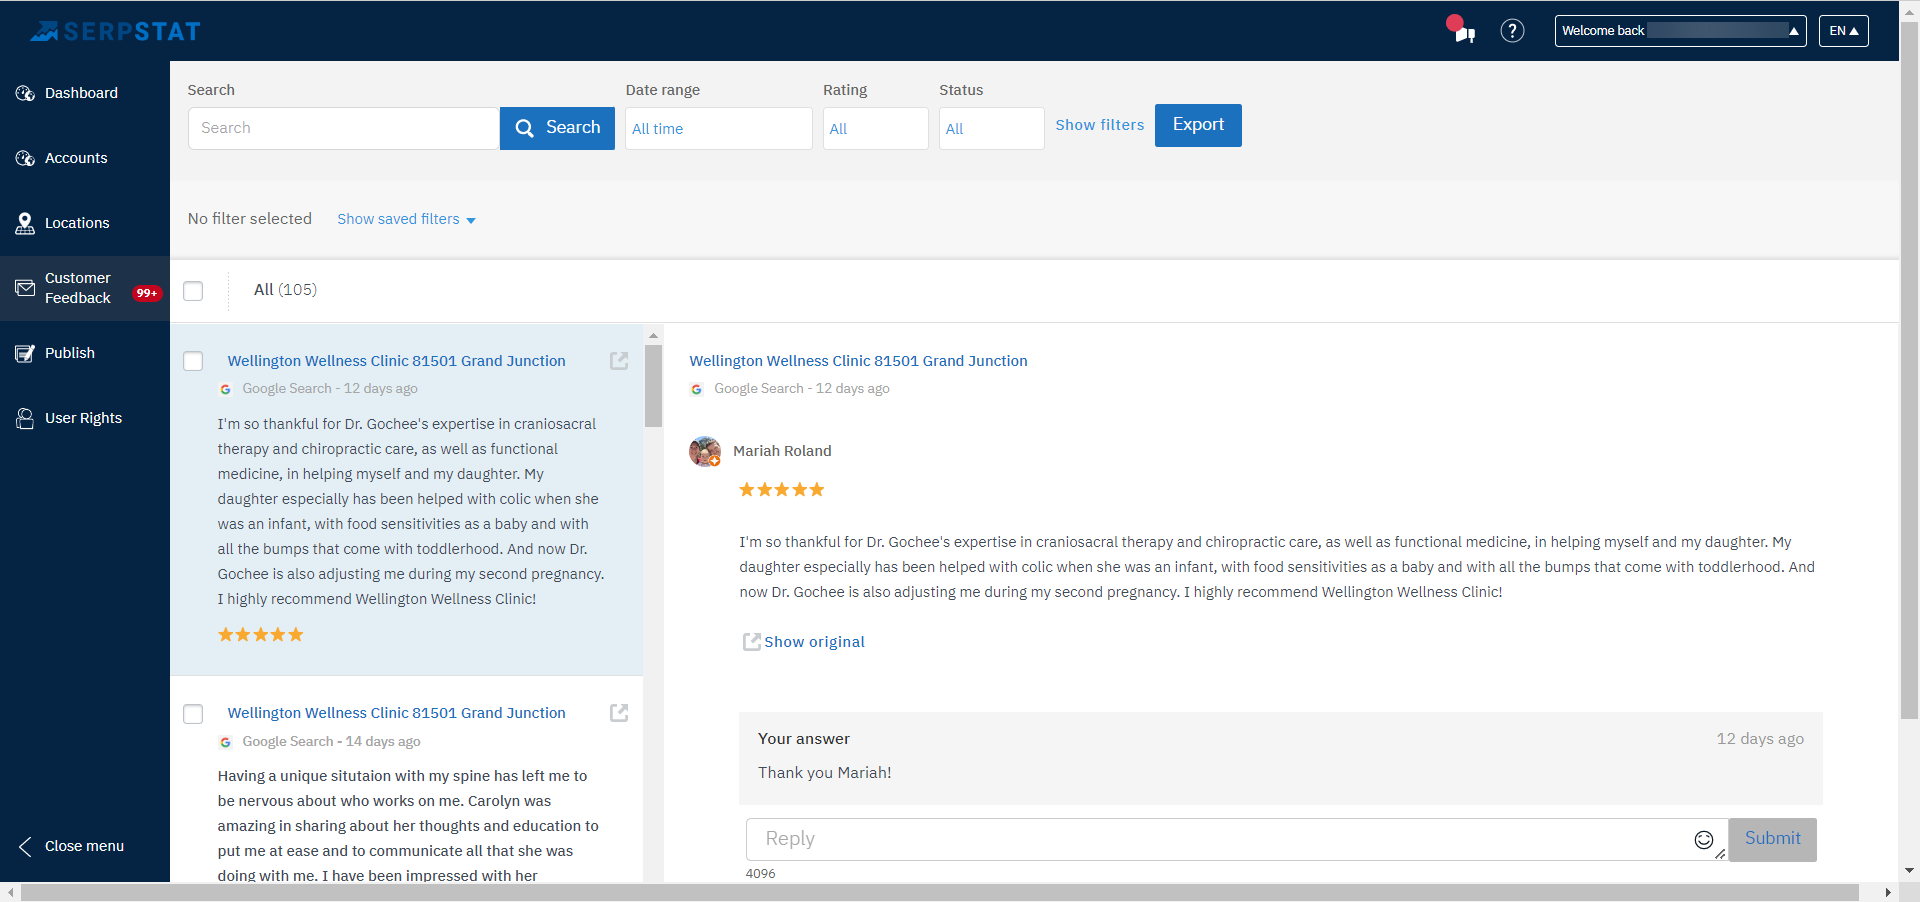This screenshot has width=1920, height=902.
Task: Click the Customer Feedback envelope icon
Action: coord(25,288)
